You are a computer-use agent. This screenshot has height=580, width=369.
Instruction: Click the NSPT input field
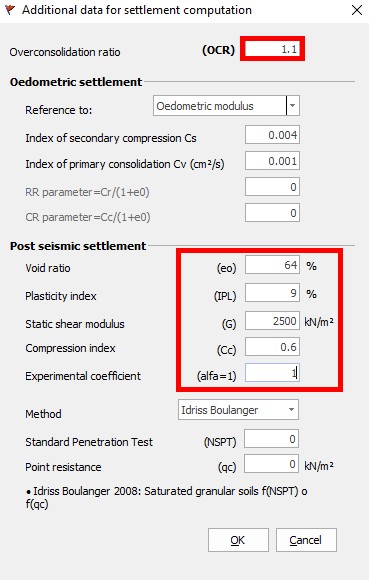271,439
